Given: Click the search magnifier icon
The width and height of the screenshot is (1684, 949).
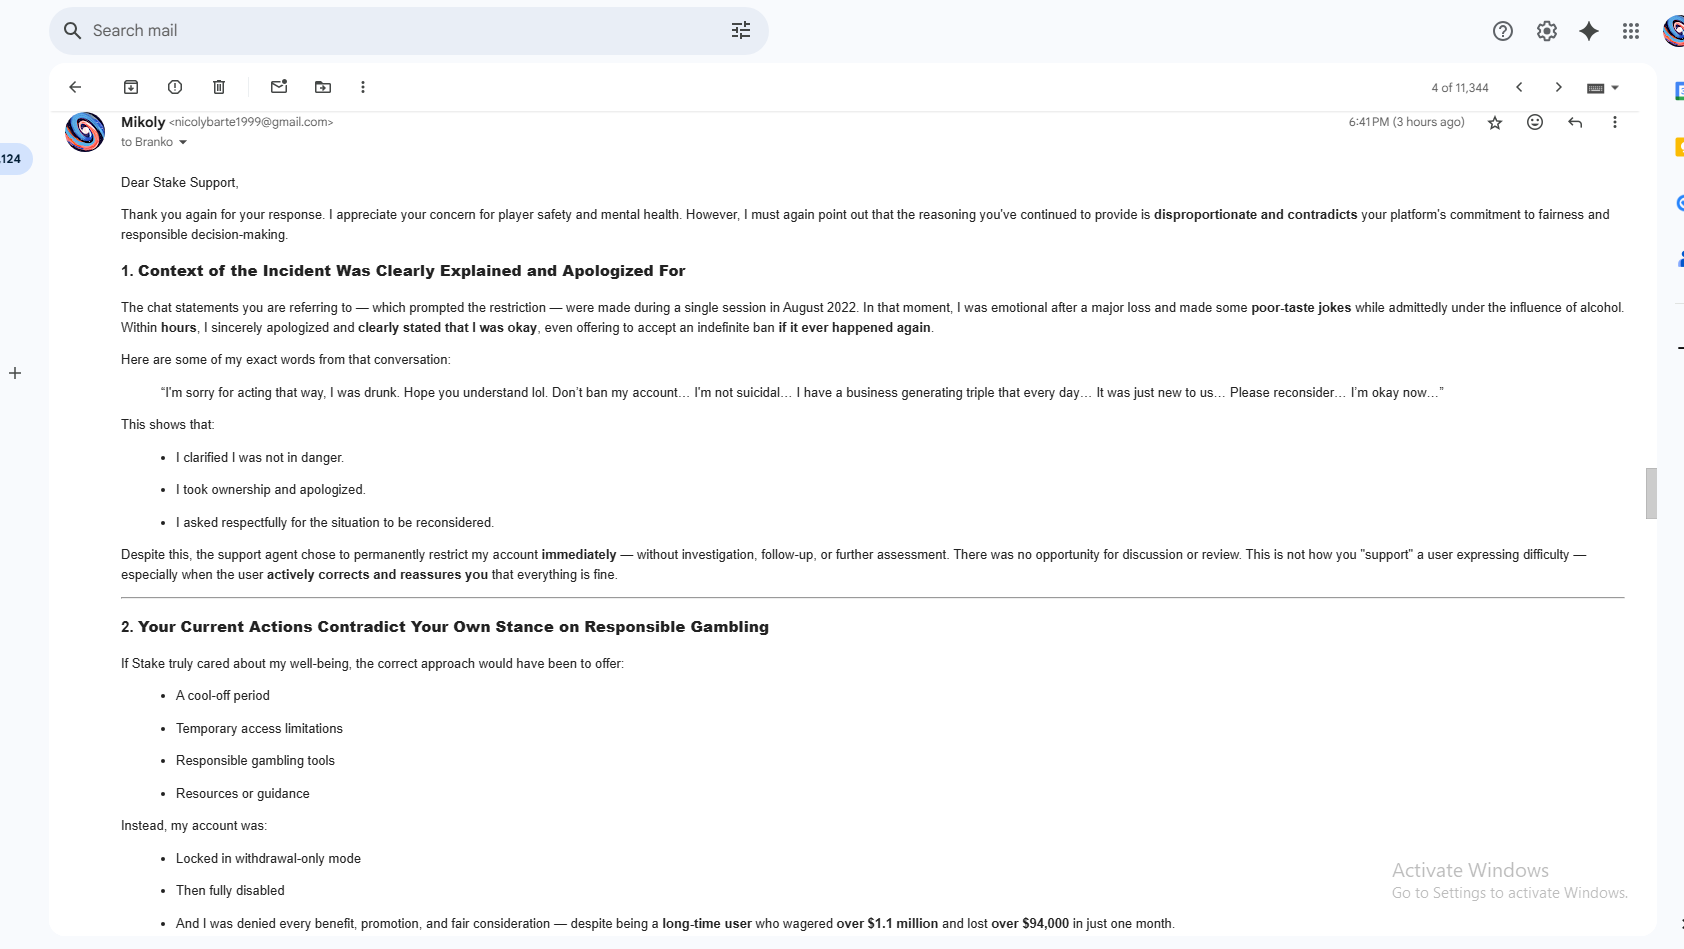Looking at the screenshot, I should tap(72, 31).
